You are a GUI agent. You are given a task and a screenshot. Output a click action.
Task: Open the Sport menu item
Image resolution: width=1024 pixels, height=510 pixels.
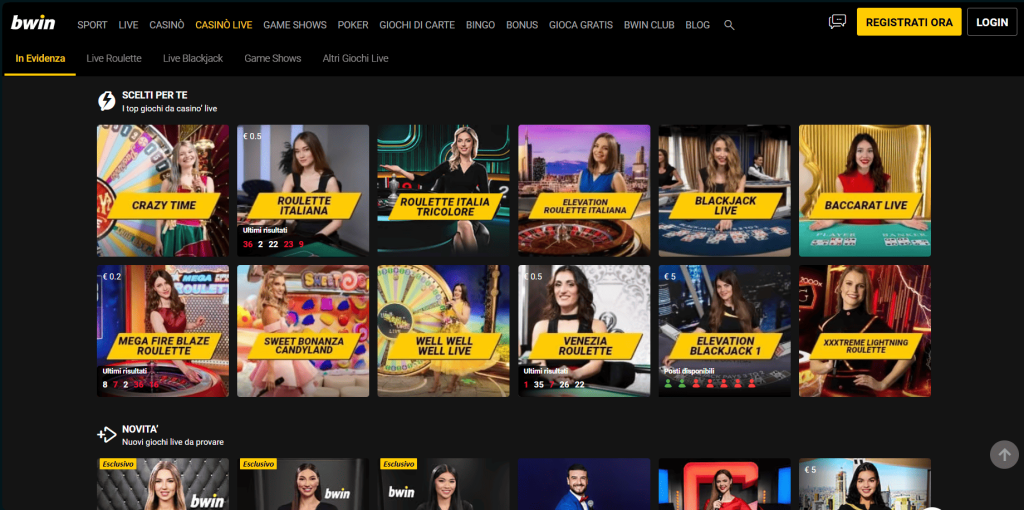pyautogui.click(x=92, y=25)
